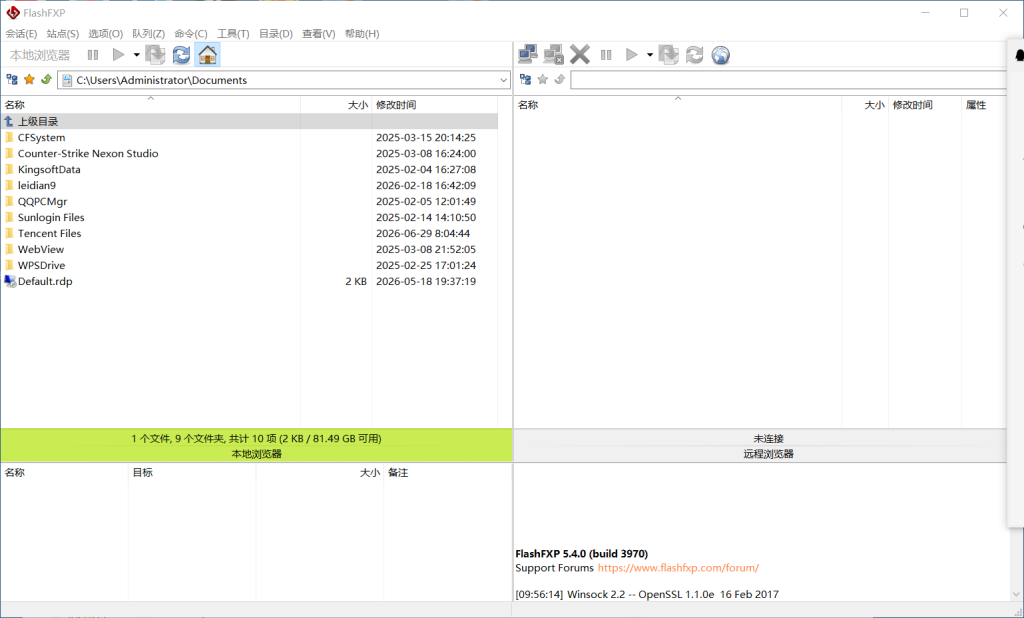
Task: Sort local list by 修改时间 column
Action: tap(434, 105)
